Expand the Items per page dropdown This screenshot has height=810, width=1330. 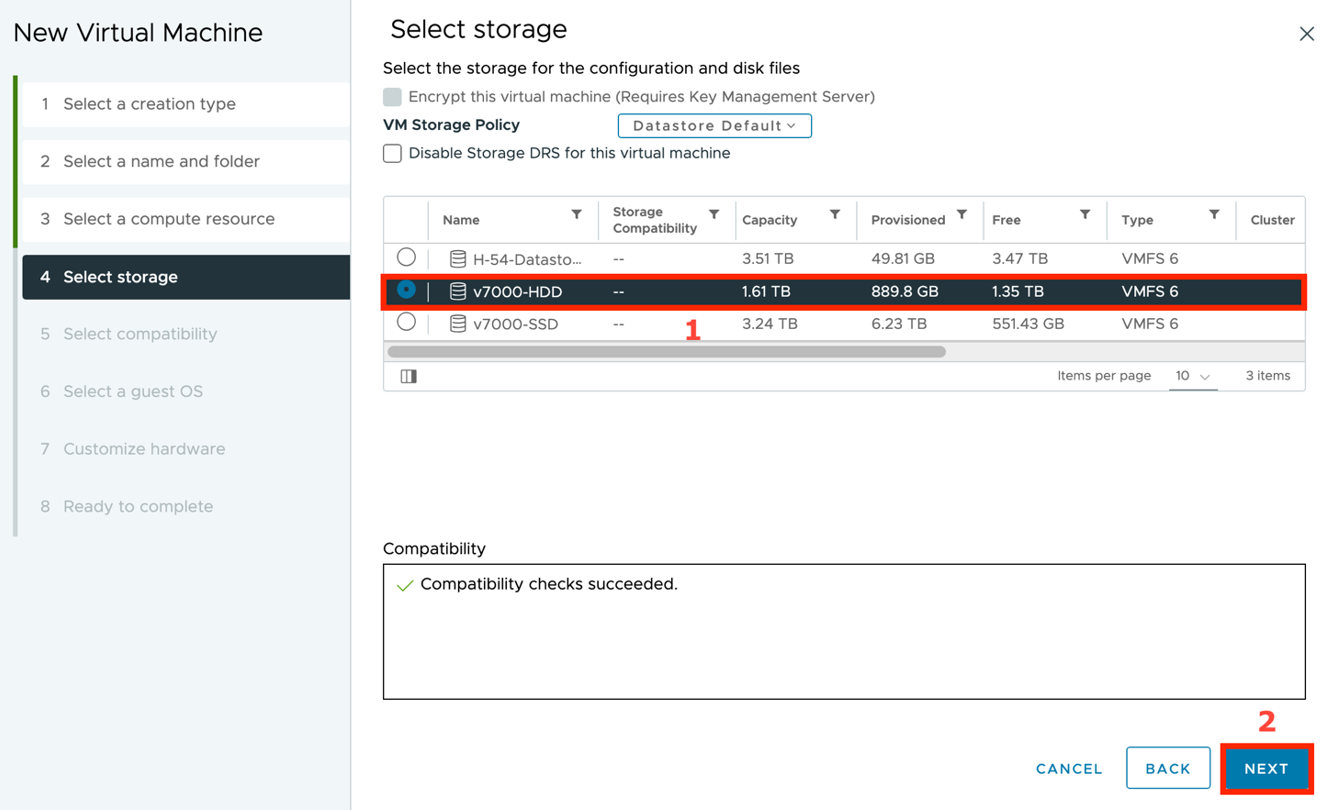click(x=1192, y=376)
